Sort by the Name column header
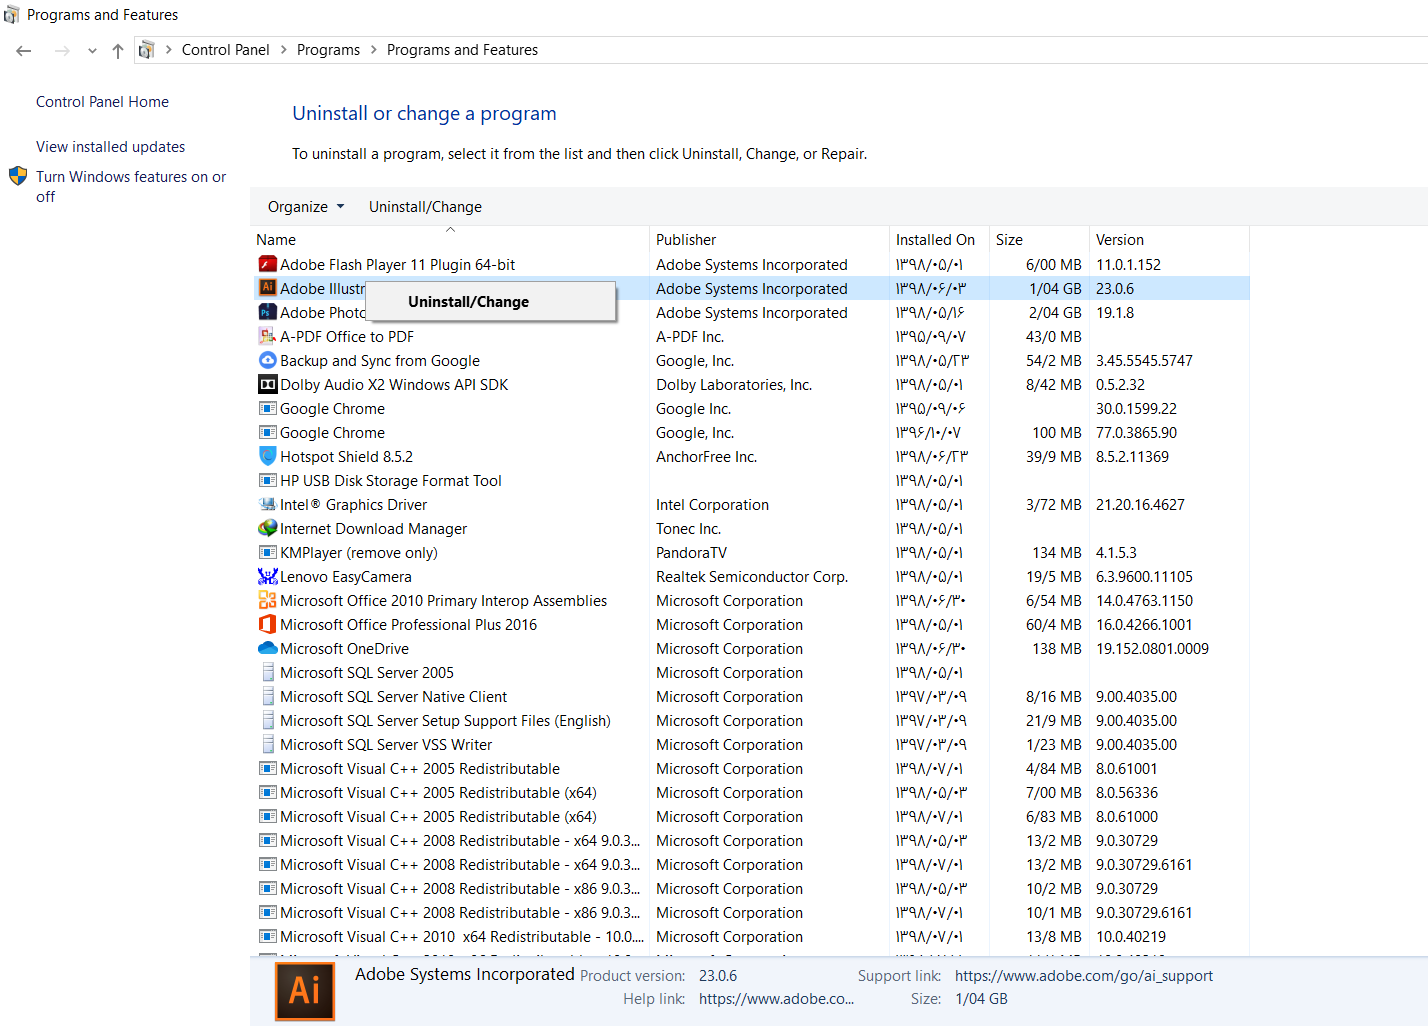The height and width of the screenshot is (1026, 1428). pyautogui.click(x=450, y=240)
